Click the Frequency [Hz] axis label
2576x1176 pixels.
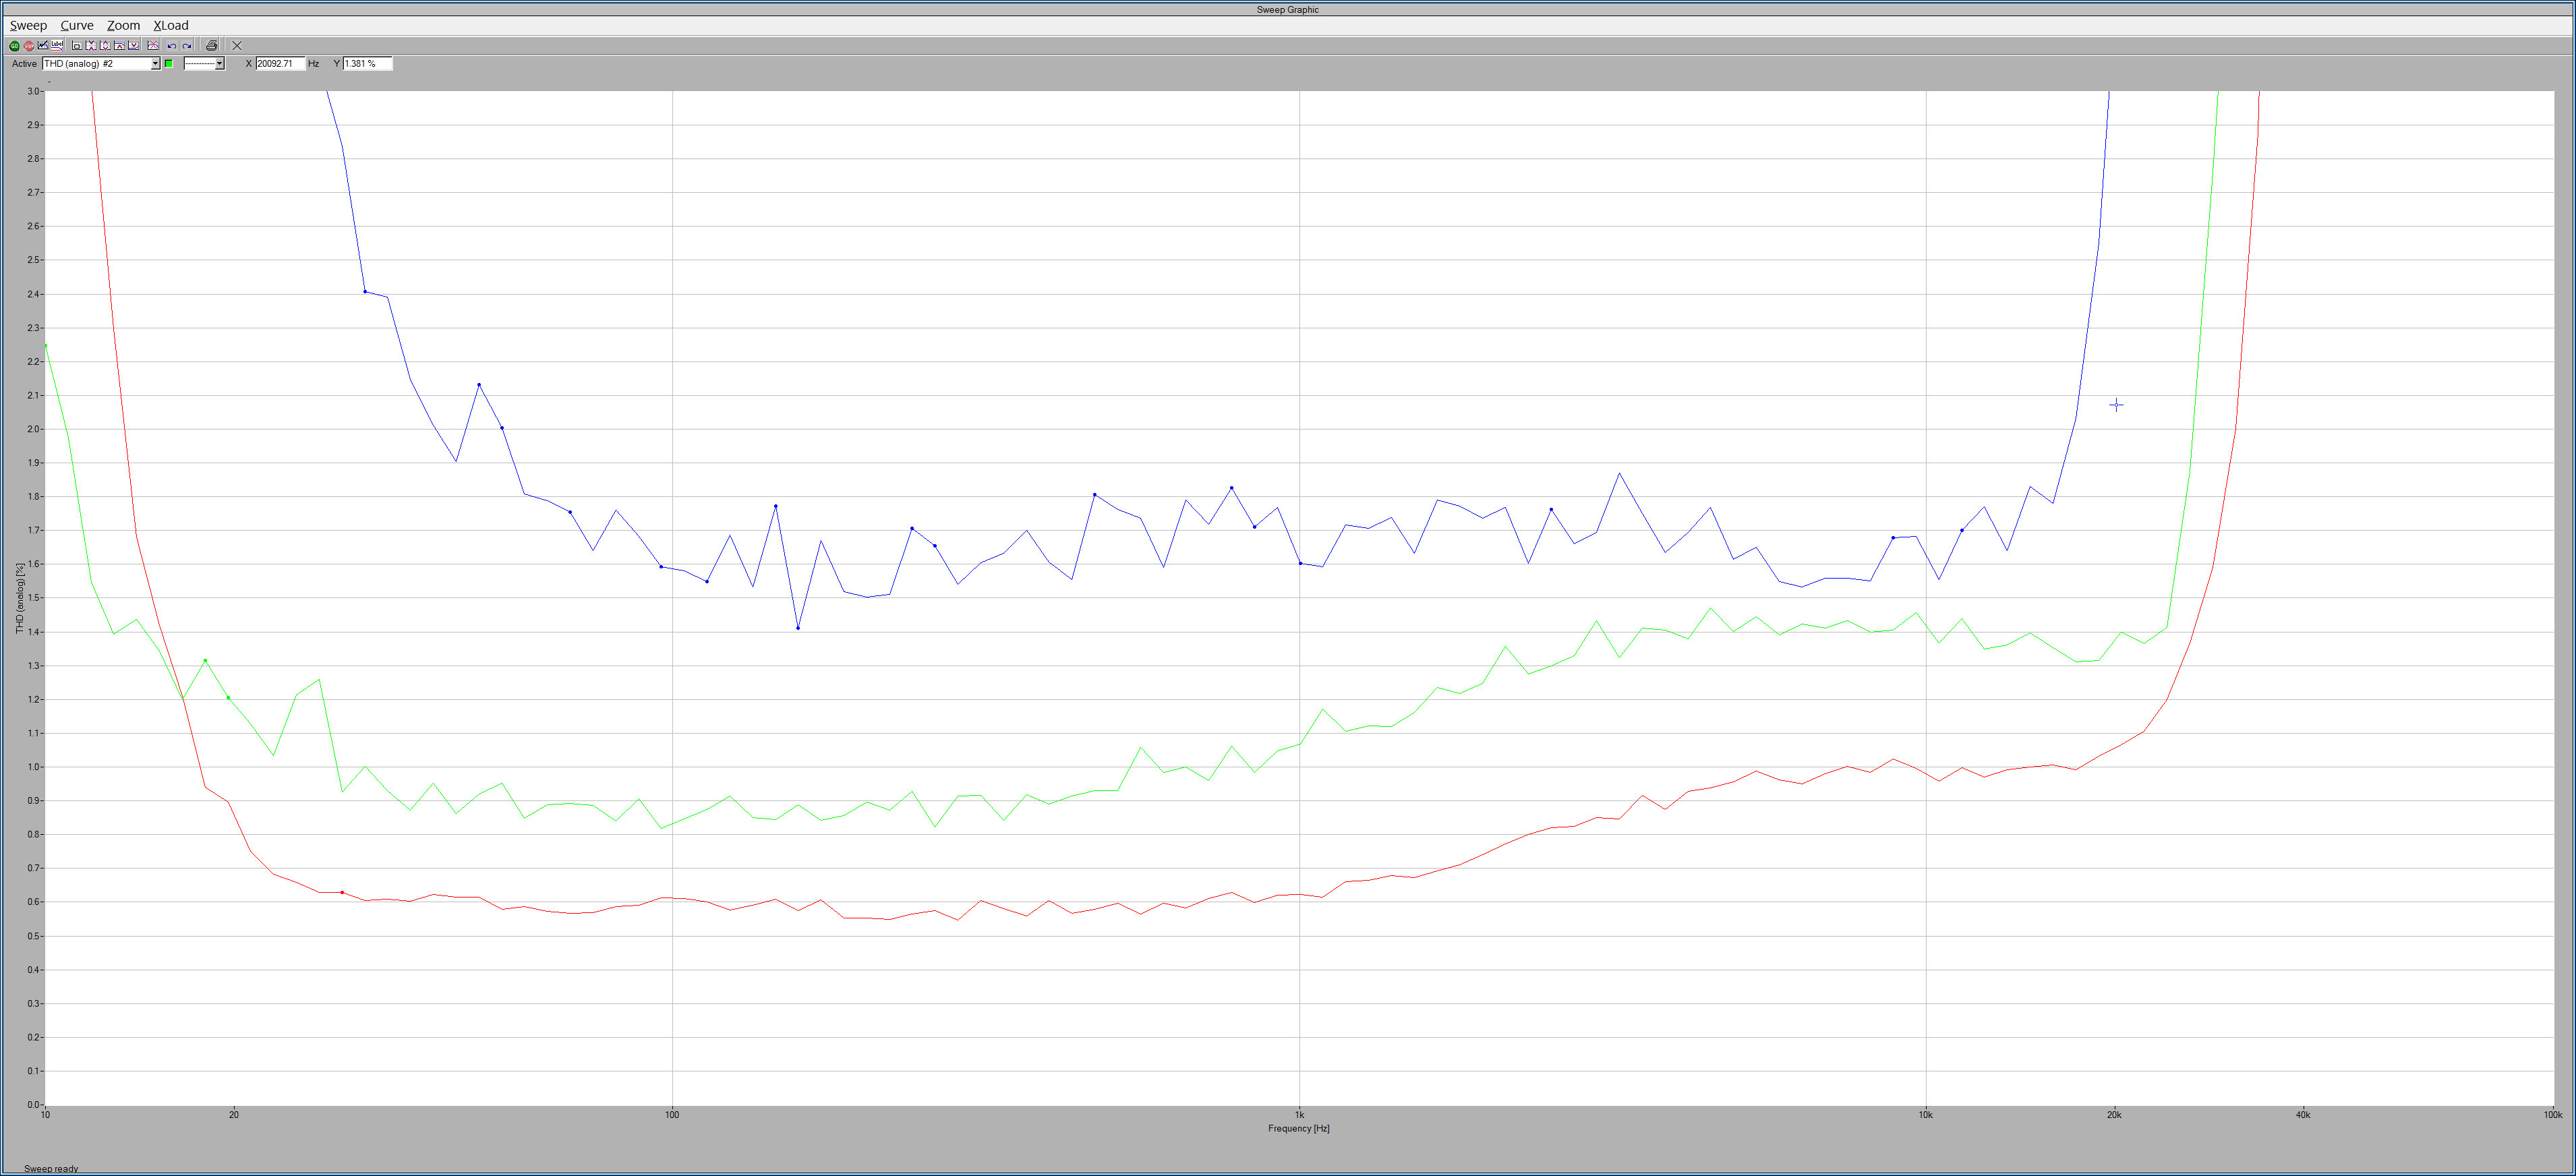click(x=1298, y=1128)
